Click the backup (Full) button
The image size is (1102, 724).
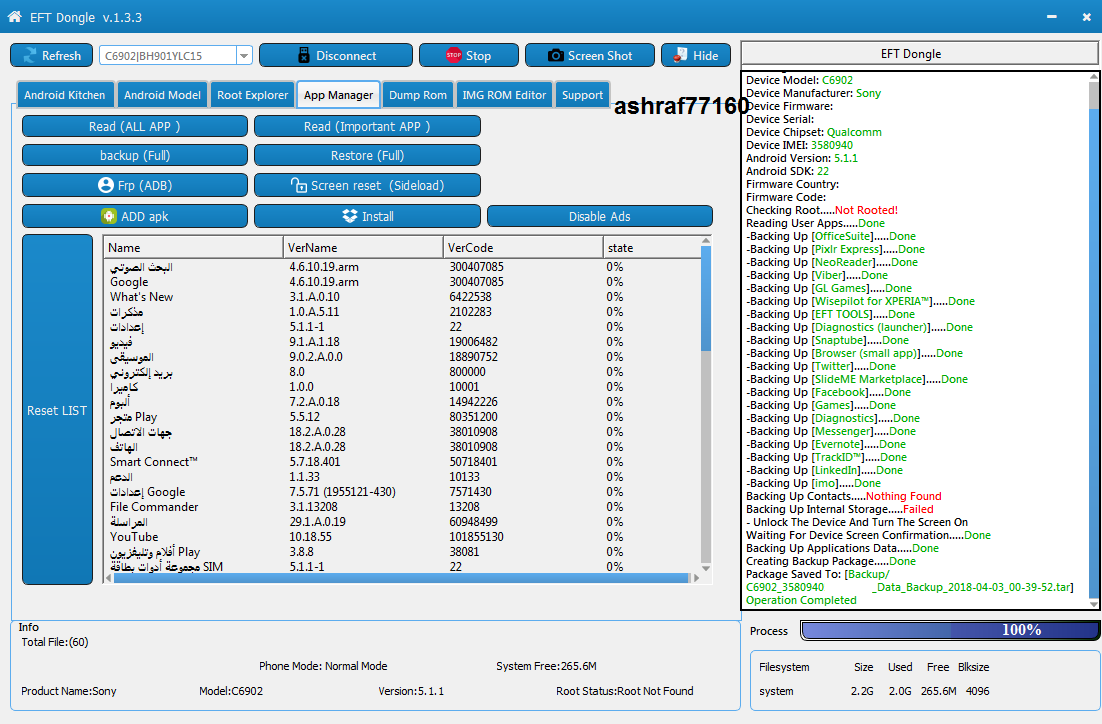point(135,155)
